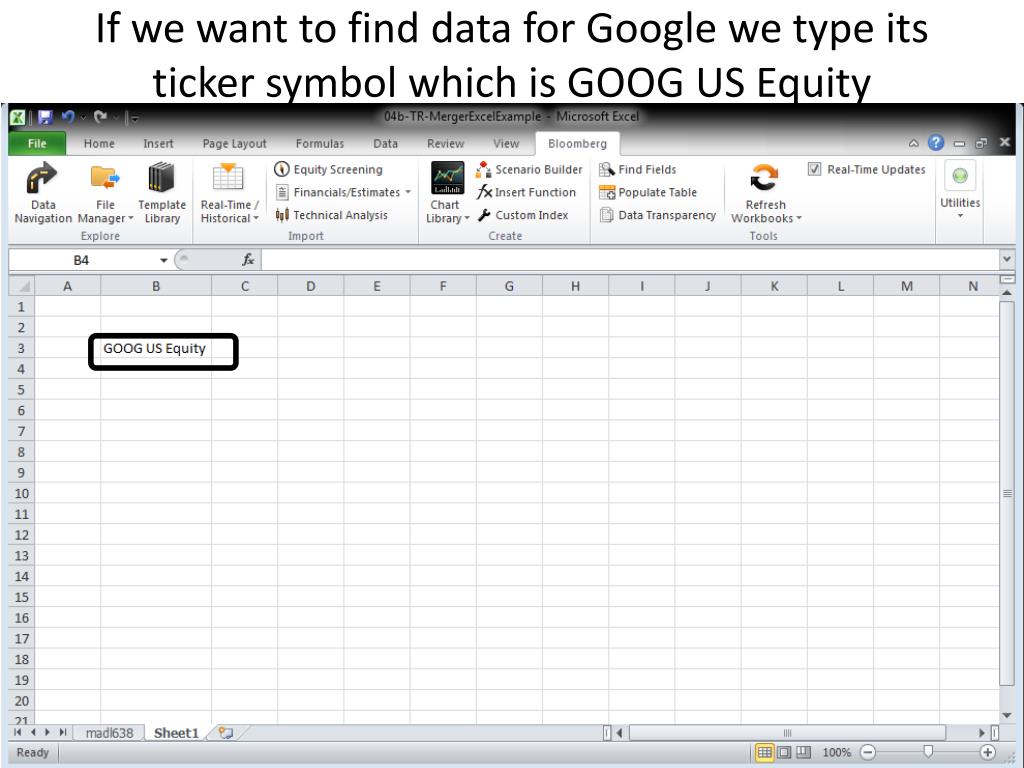Open Scenario Builder

coord(529,170)
